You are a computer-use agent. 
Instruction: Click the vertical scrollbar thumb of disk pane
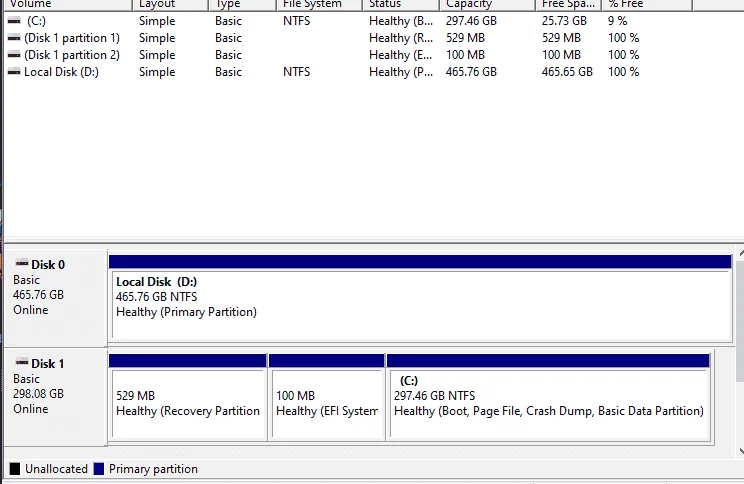(740, 321)
